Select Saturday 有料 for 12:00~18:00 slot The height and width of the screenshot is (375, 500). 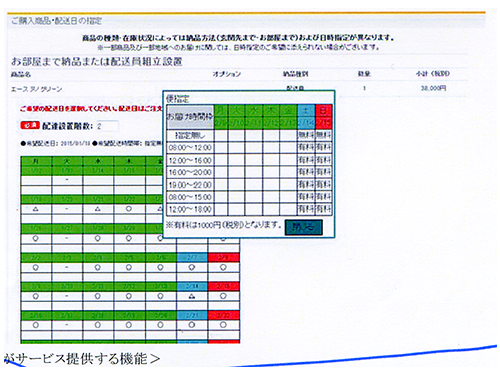[x=306, y=209]
